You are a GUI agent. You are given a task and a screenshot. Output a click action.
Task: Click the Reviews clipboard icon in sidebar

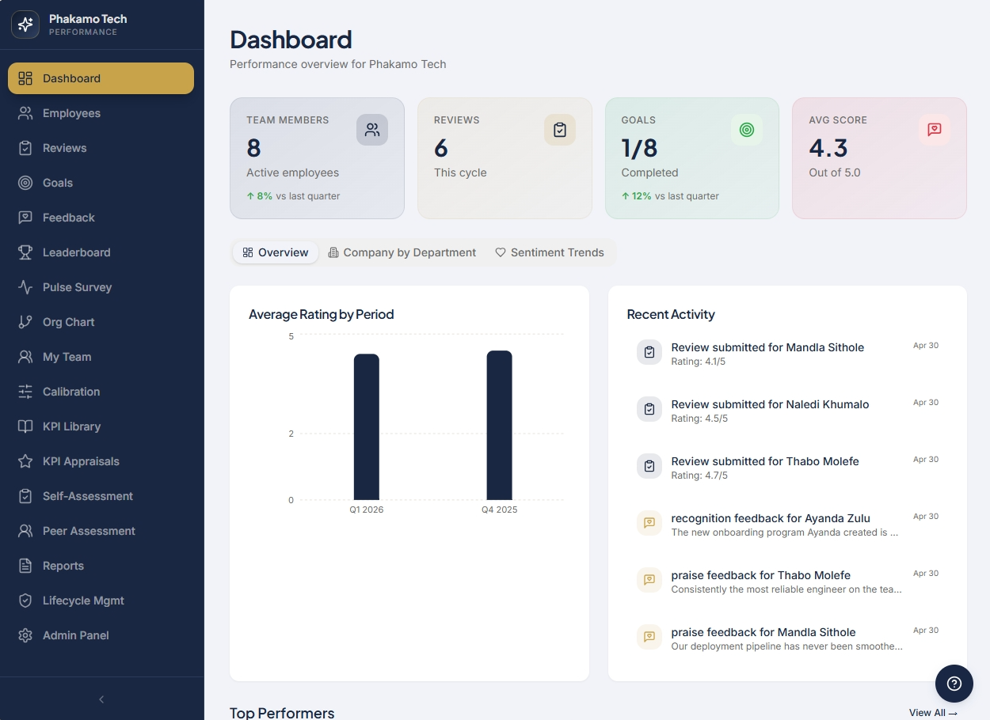pyautogui.click(x=25, y=148)
